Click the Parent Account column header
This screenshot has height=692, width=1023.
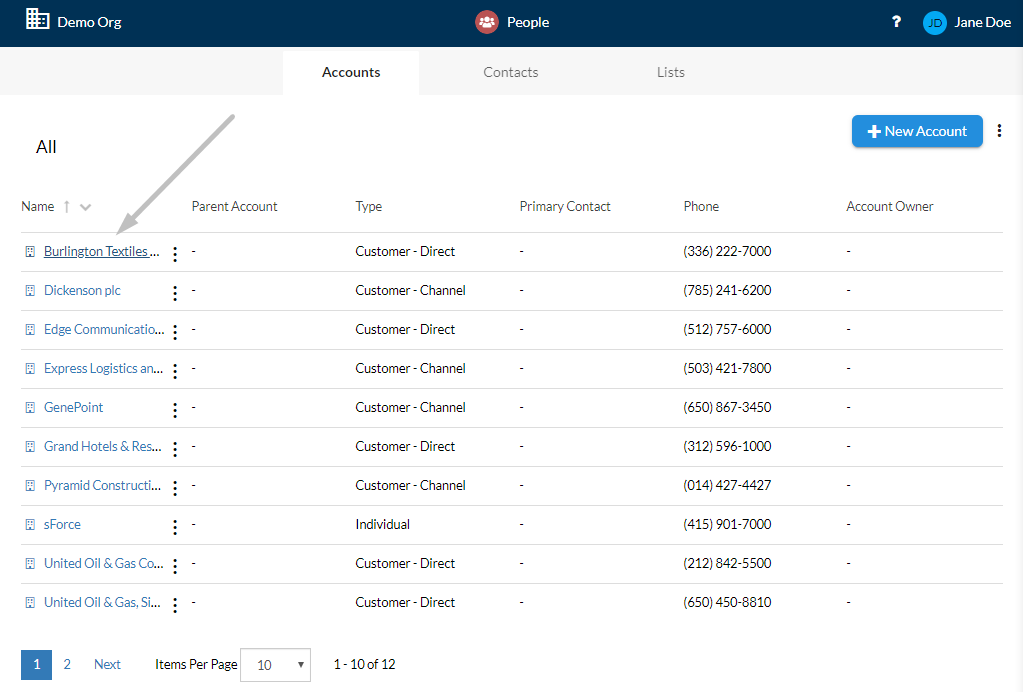(x=234, y=207)
